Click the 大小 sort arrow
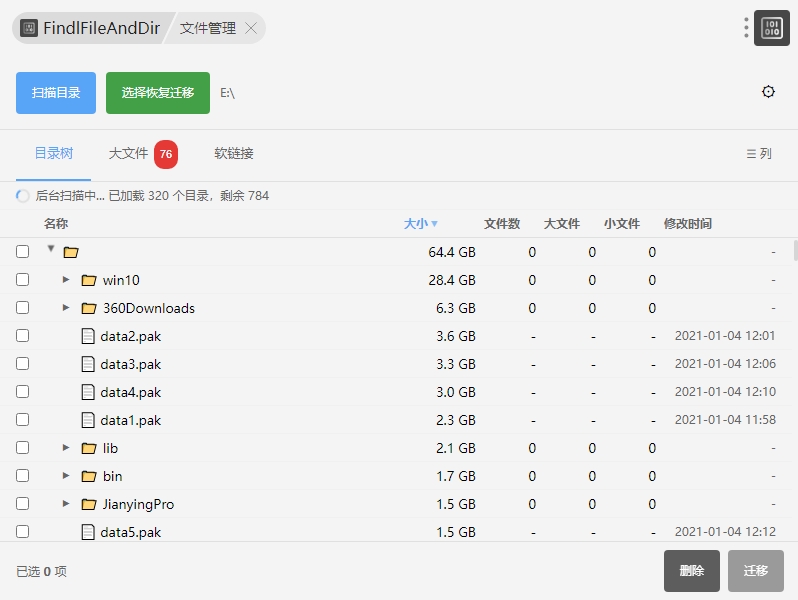Image resolution: width=798 pixels, height=600 pixels. [x=434, y=223]
